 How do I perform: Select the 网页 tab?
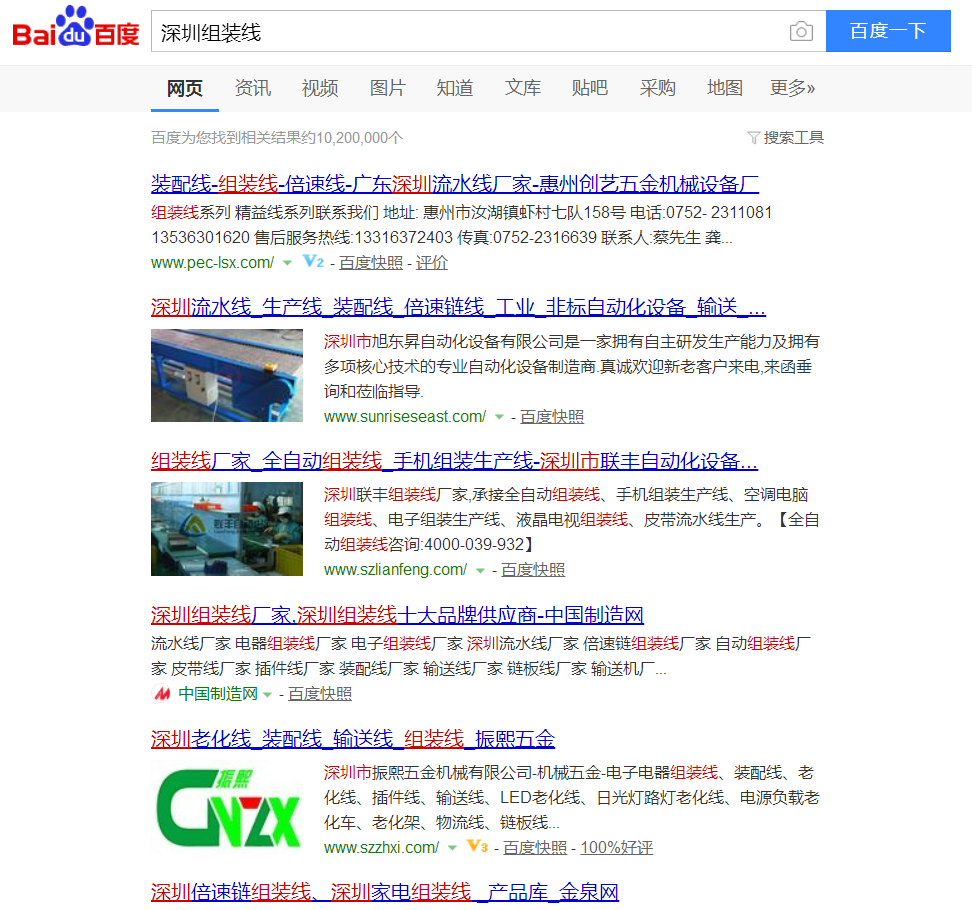185,88
